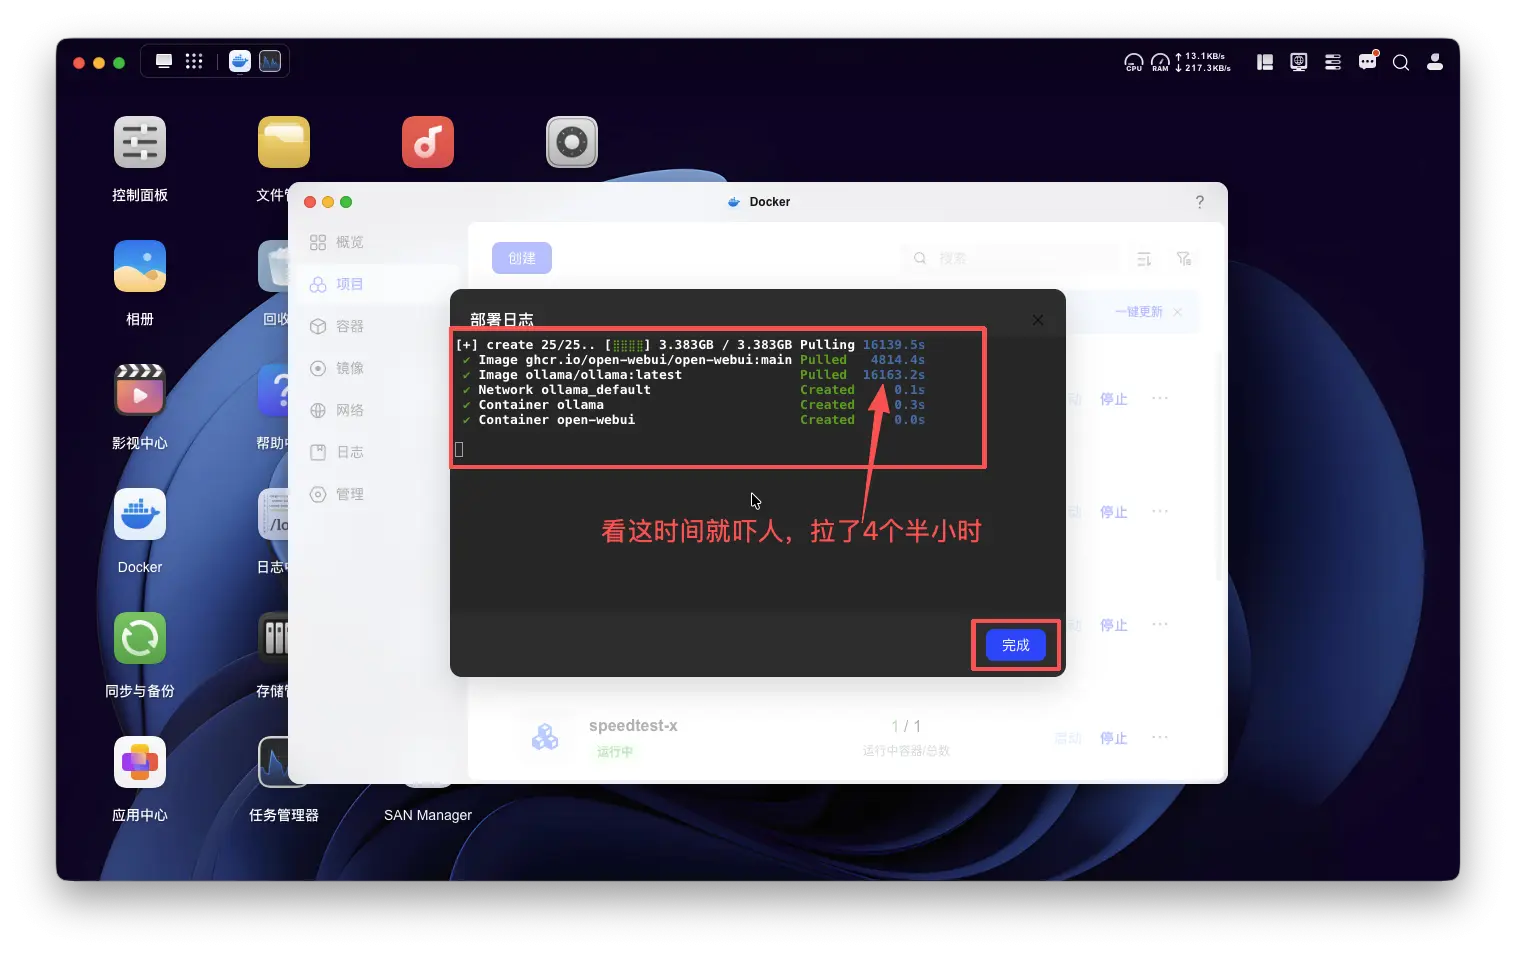Click the speedtest-x cube project icon
The height and width of the screenshot is (955, 1516).
click(545, 737)
